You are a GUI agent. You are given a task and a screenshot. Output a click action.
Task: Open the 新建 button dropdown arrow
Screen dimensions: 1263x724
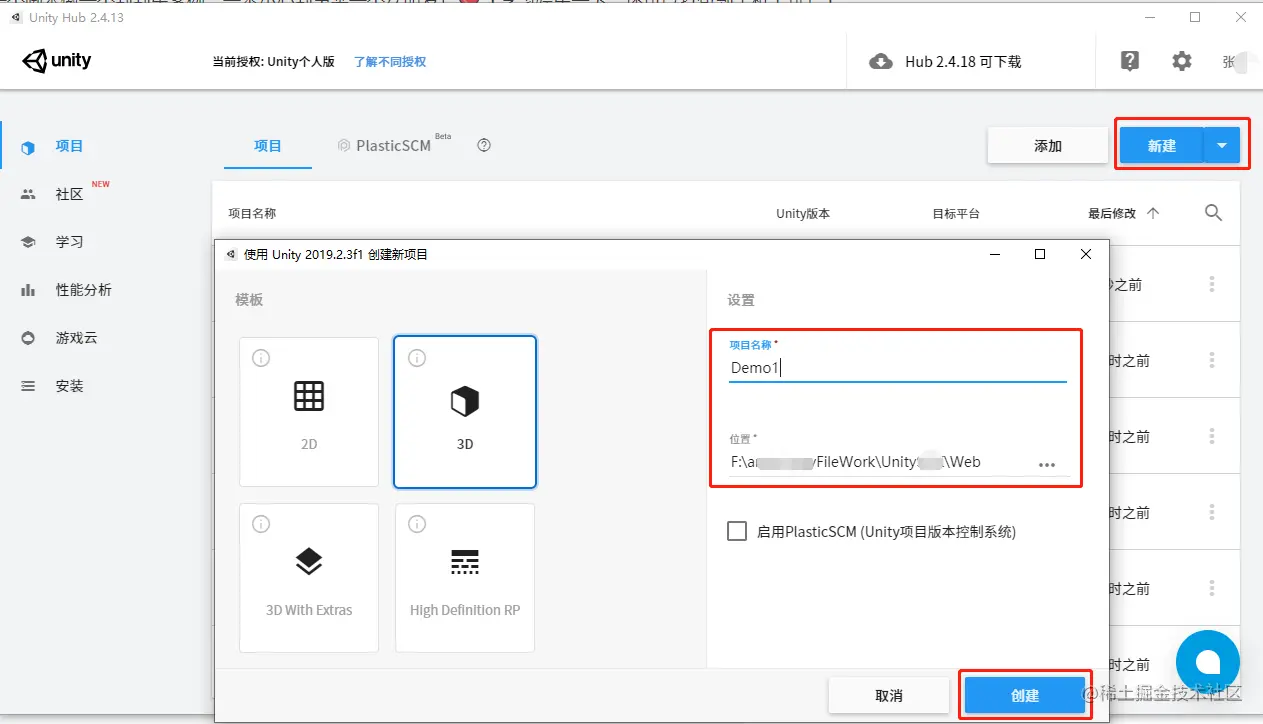coord(1221,144)
